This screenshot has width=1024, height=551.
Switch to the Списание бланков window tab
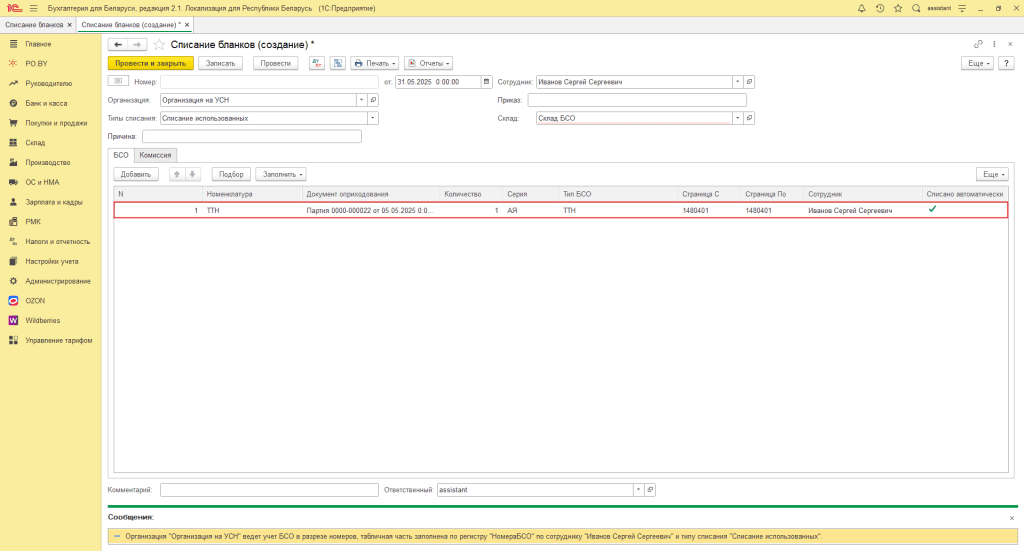pos(34,25)
